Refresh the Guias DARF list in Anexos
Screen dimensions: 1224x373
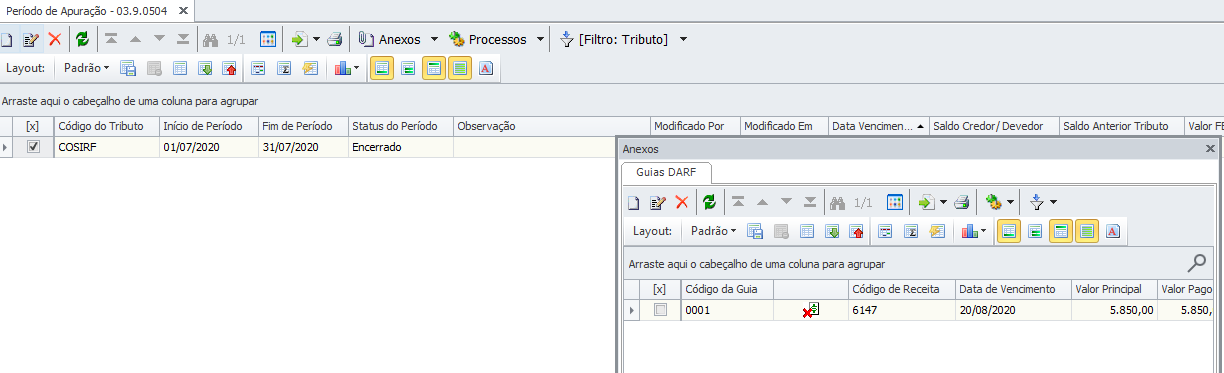709,202
